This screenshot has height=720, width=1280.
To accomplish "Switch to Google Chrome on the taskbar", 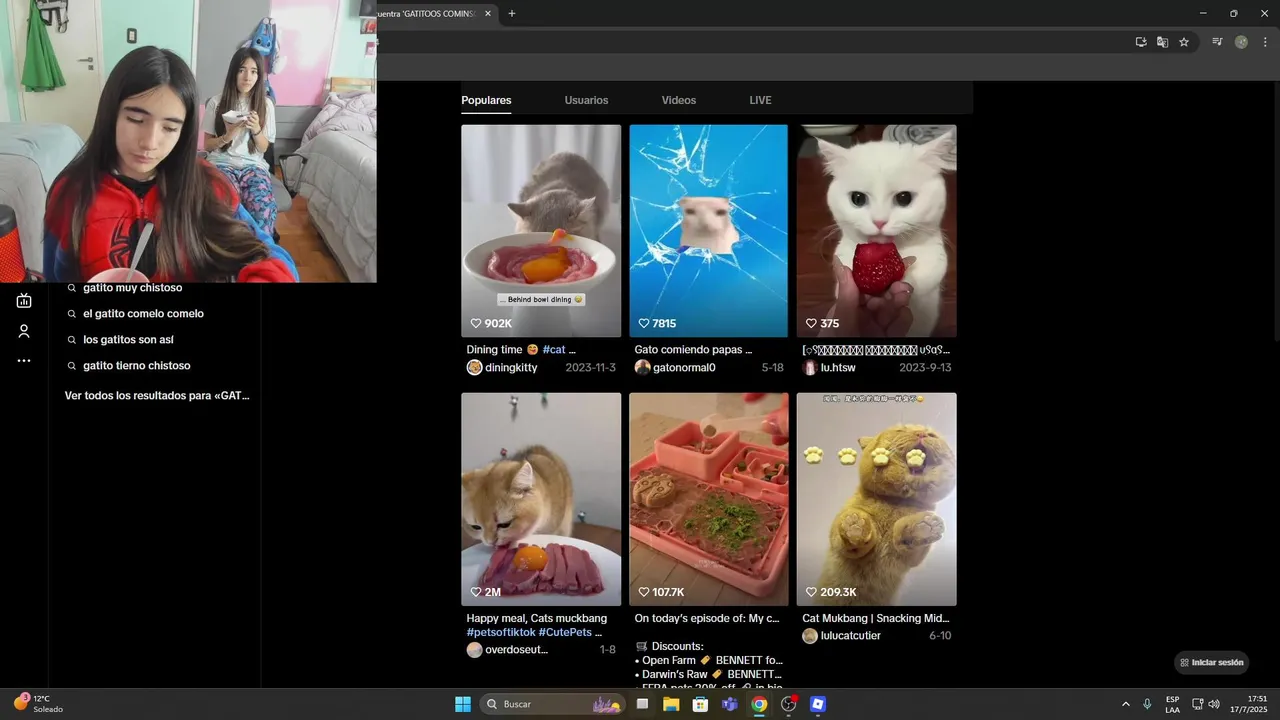I will [759, 704].
